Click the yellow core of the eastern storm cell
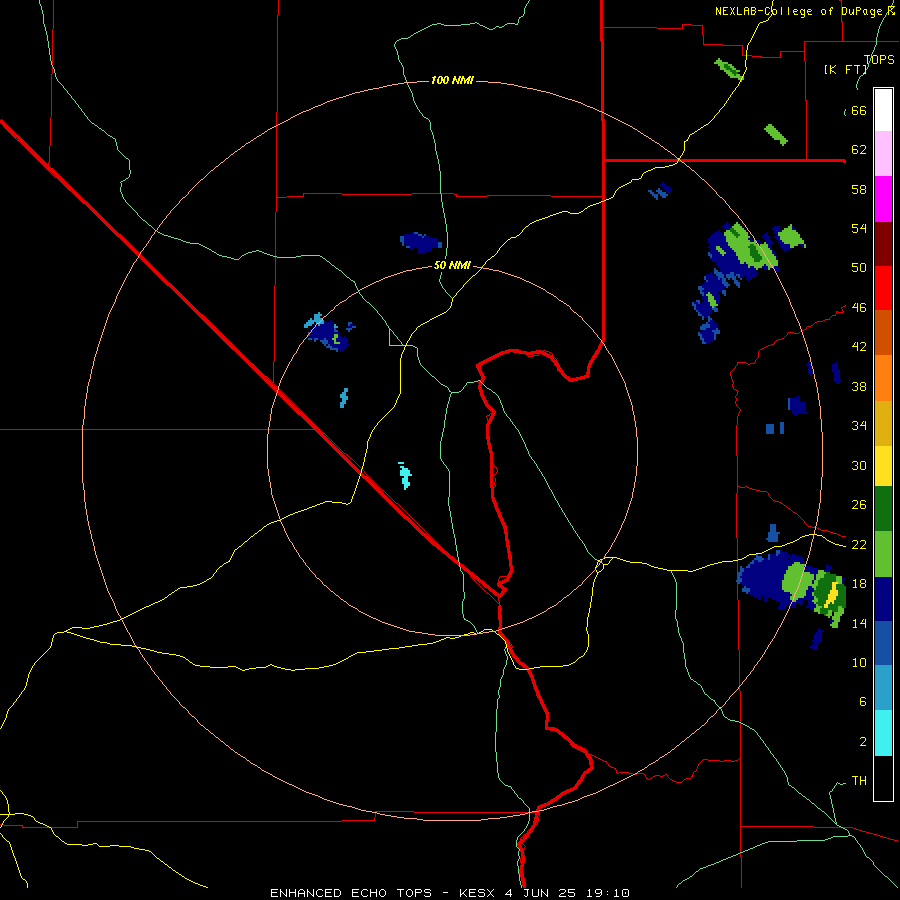 [x=831, y=595]
